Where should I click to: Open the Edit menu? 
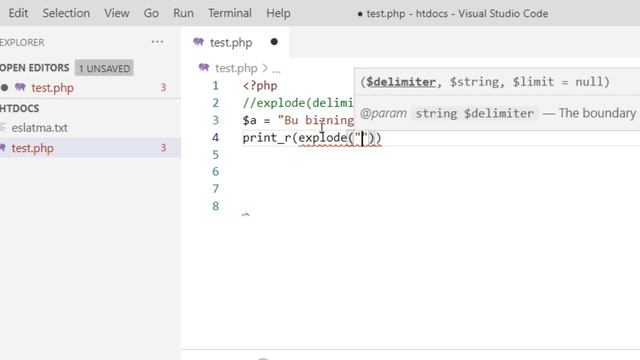click(x=18, y=13)
